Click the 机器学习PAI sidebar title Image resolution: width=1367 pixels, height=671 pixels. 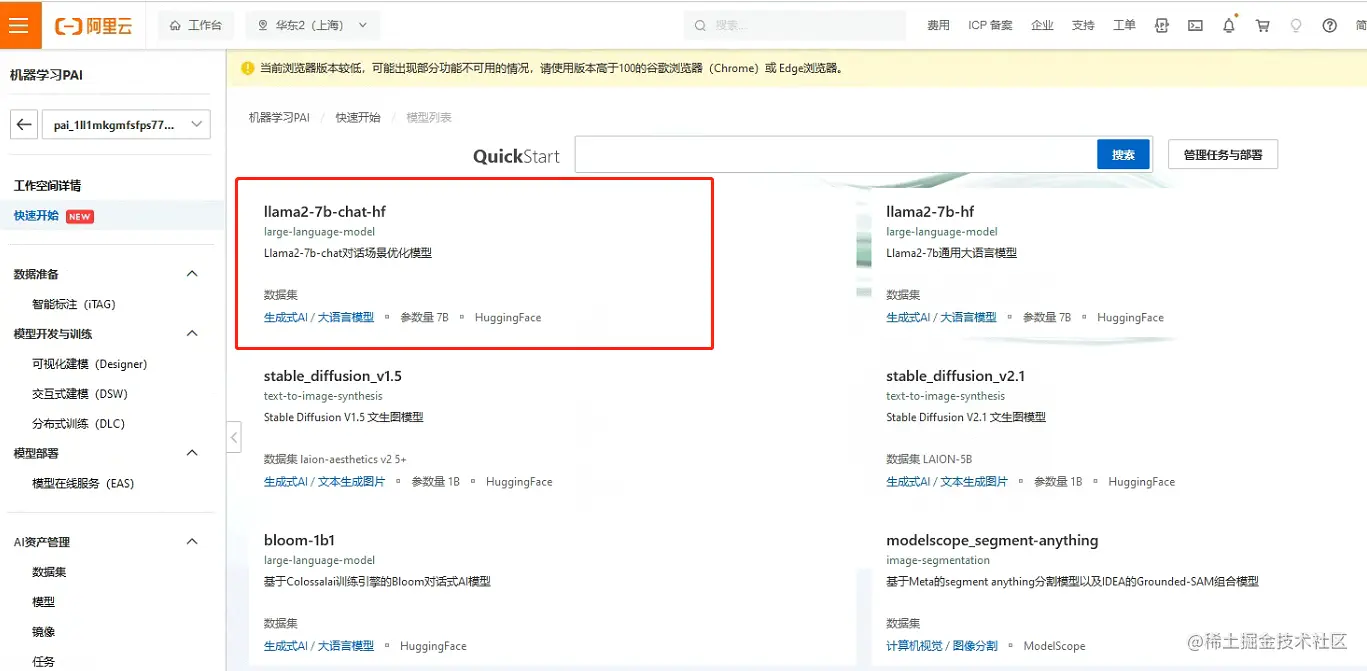[47, 75]
